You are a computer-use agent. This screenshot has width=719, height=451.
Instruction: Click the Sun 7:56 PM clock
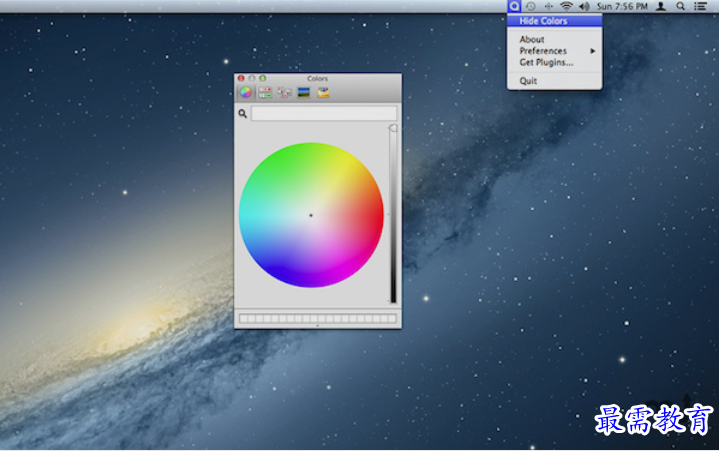point(622,6)
